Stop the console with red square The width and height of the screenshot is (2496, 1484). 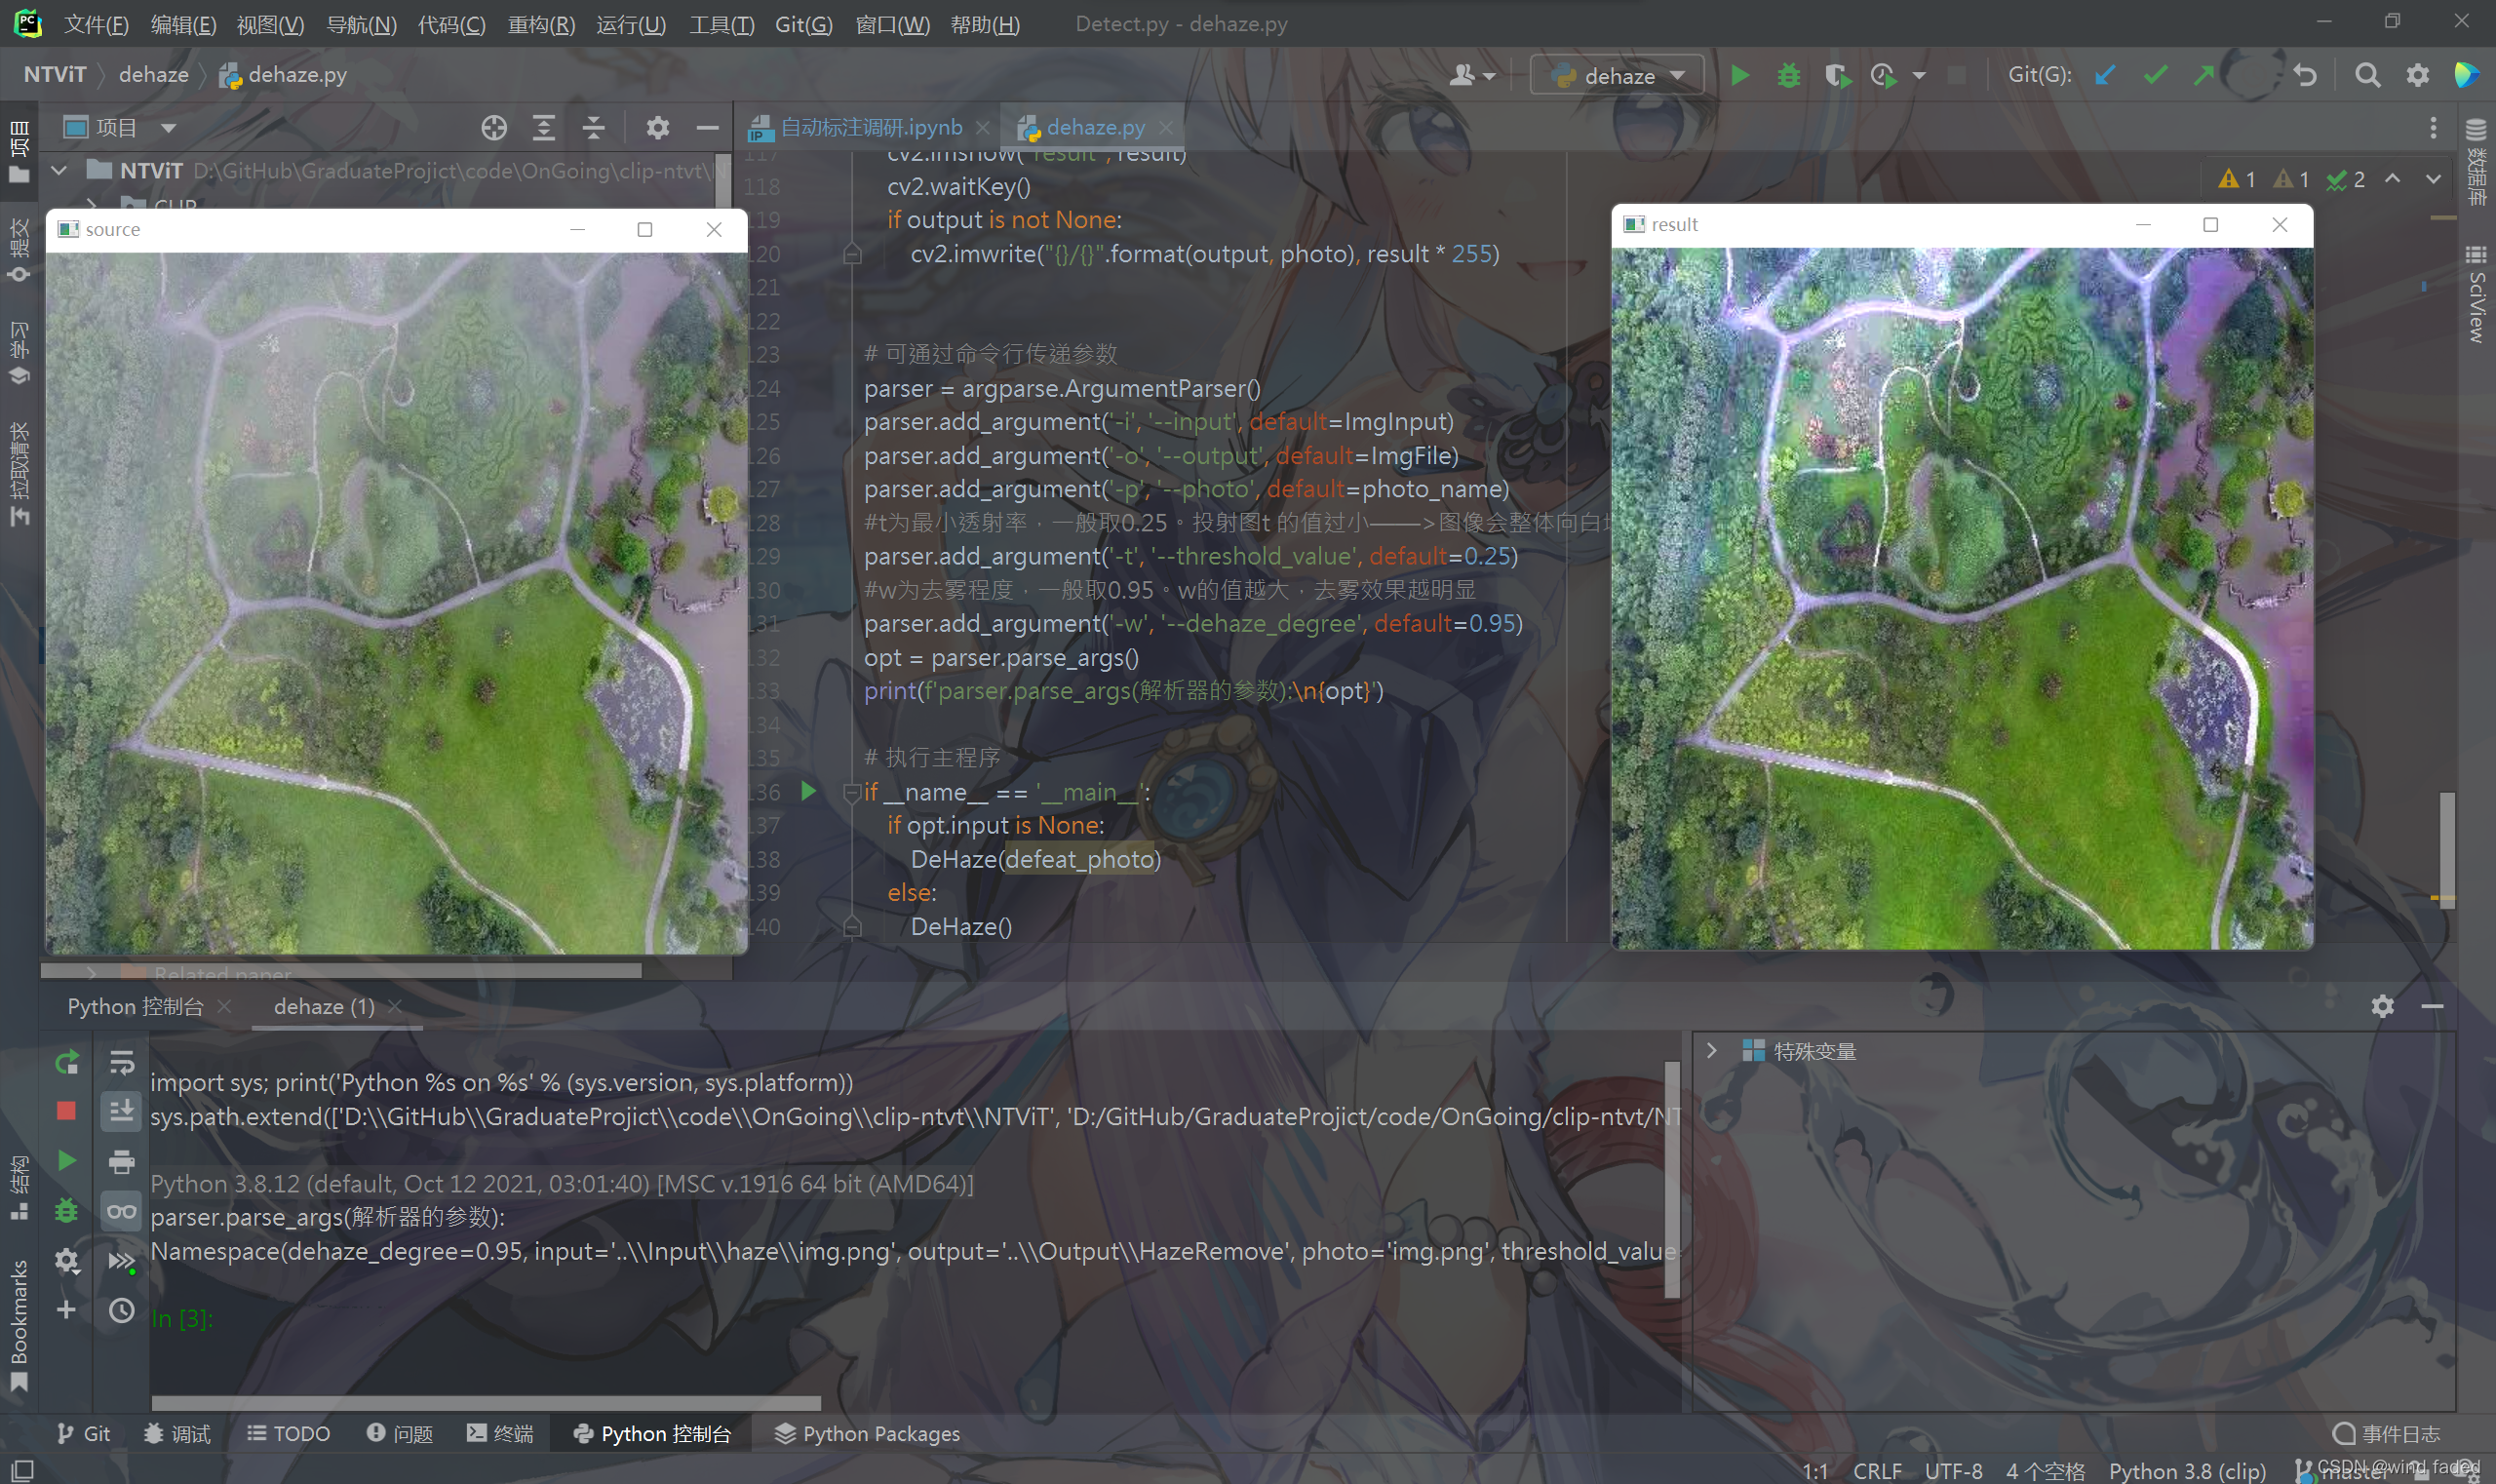(x=66, y=1111)
